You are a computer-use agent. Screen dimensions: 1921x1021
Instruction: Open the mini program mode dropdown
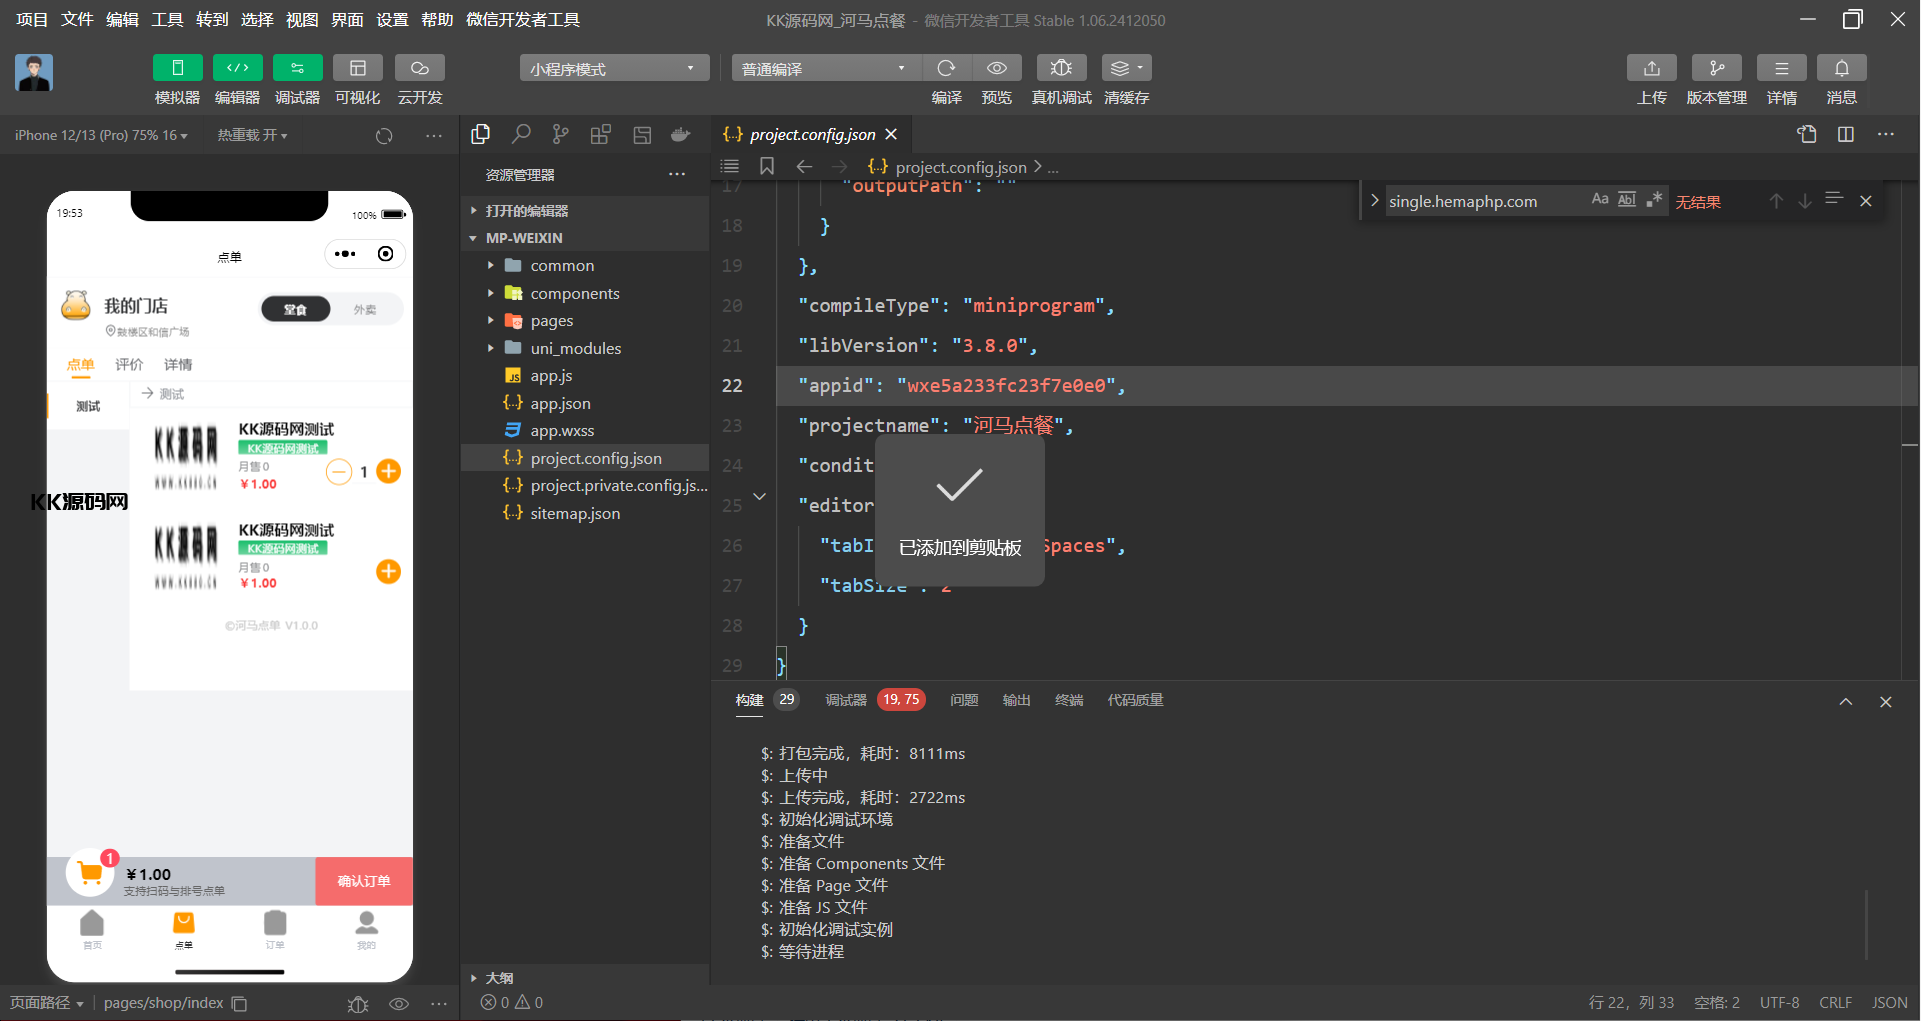click(x=614, y=68)
